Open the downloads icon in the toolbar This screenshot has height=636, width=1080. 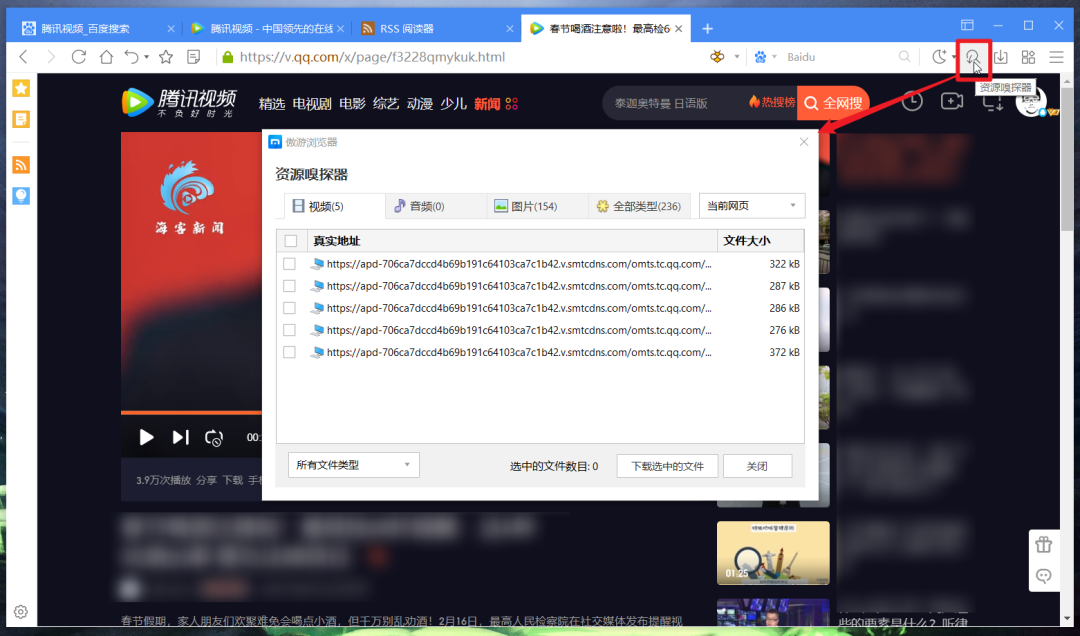pos(1001,57)
